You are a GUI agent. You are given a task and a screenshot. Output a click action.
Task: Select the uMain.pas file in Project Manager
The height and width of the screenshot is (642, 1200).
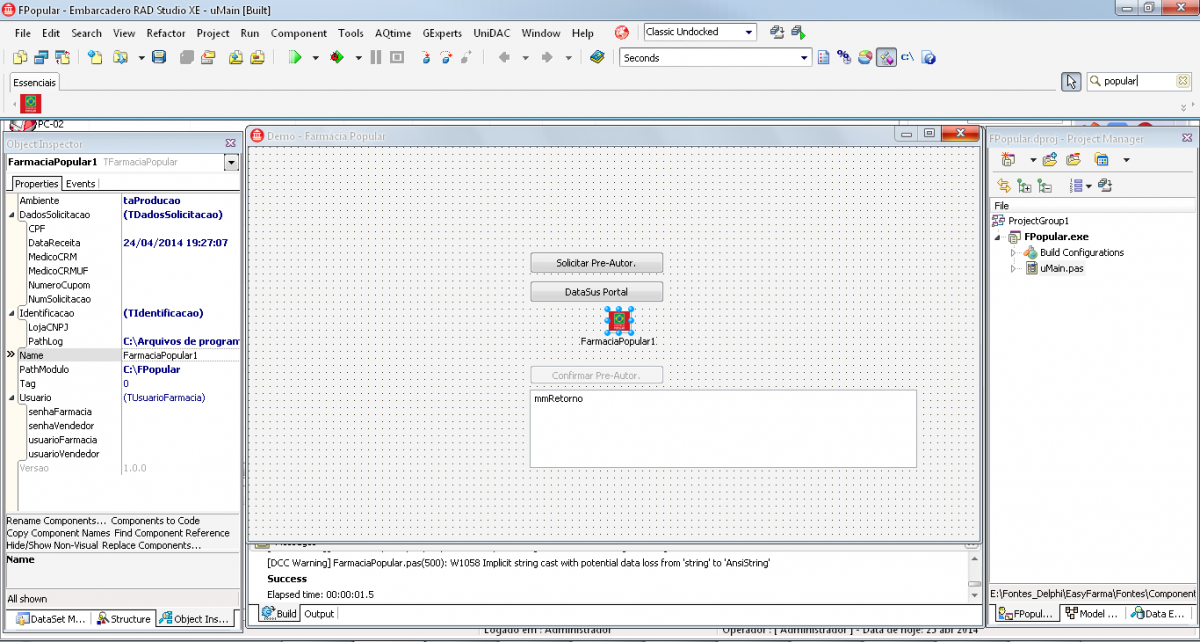(x=1062, y=268)
